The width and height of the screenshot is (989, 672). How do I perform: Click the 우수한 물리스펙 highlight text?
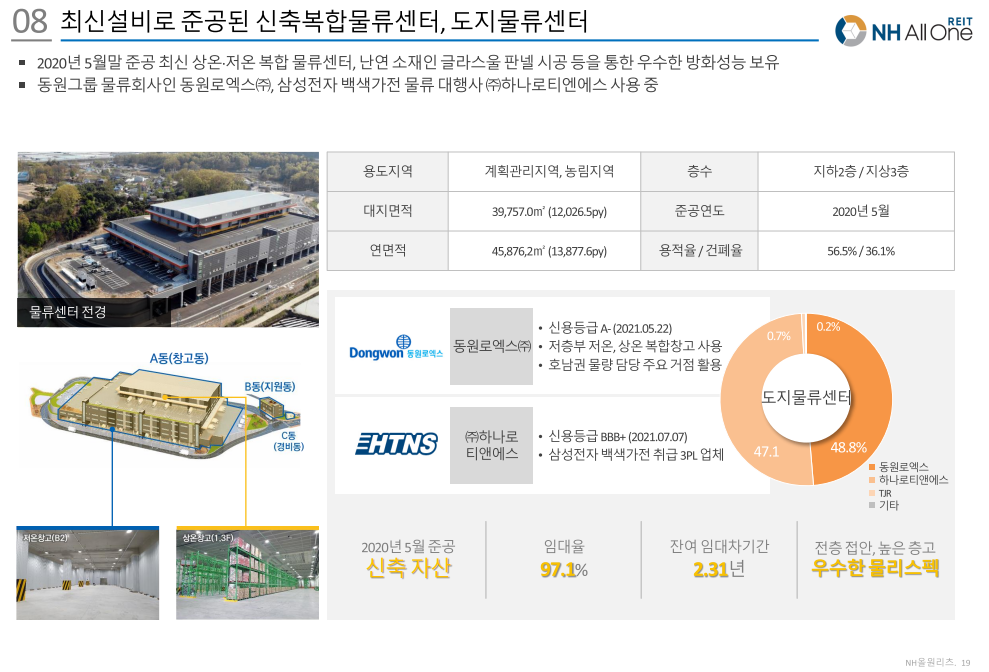click(x=875, y=569)
